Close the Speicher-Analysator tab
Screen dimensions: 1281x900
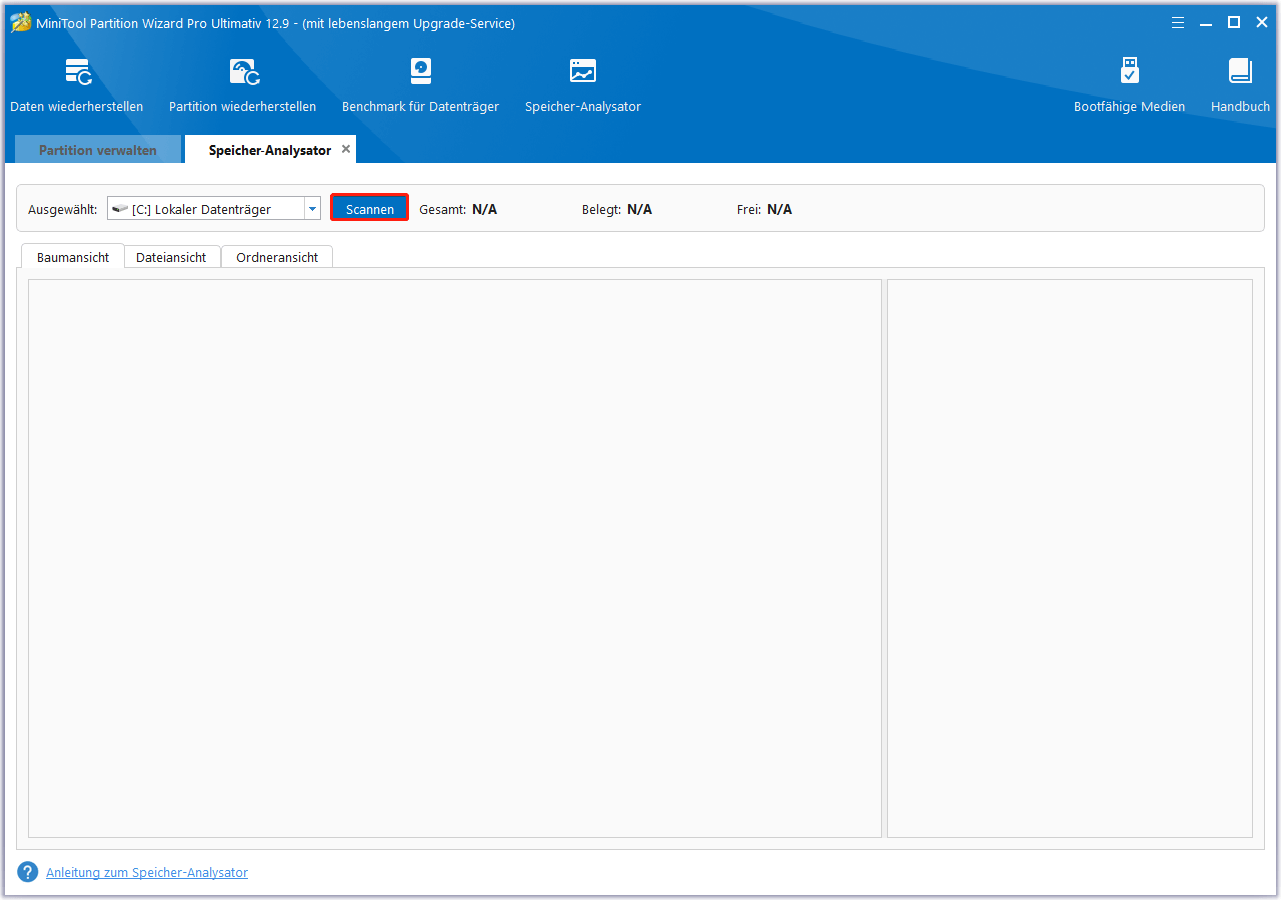346,149
